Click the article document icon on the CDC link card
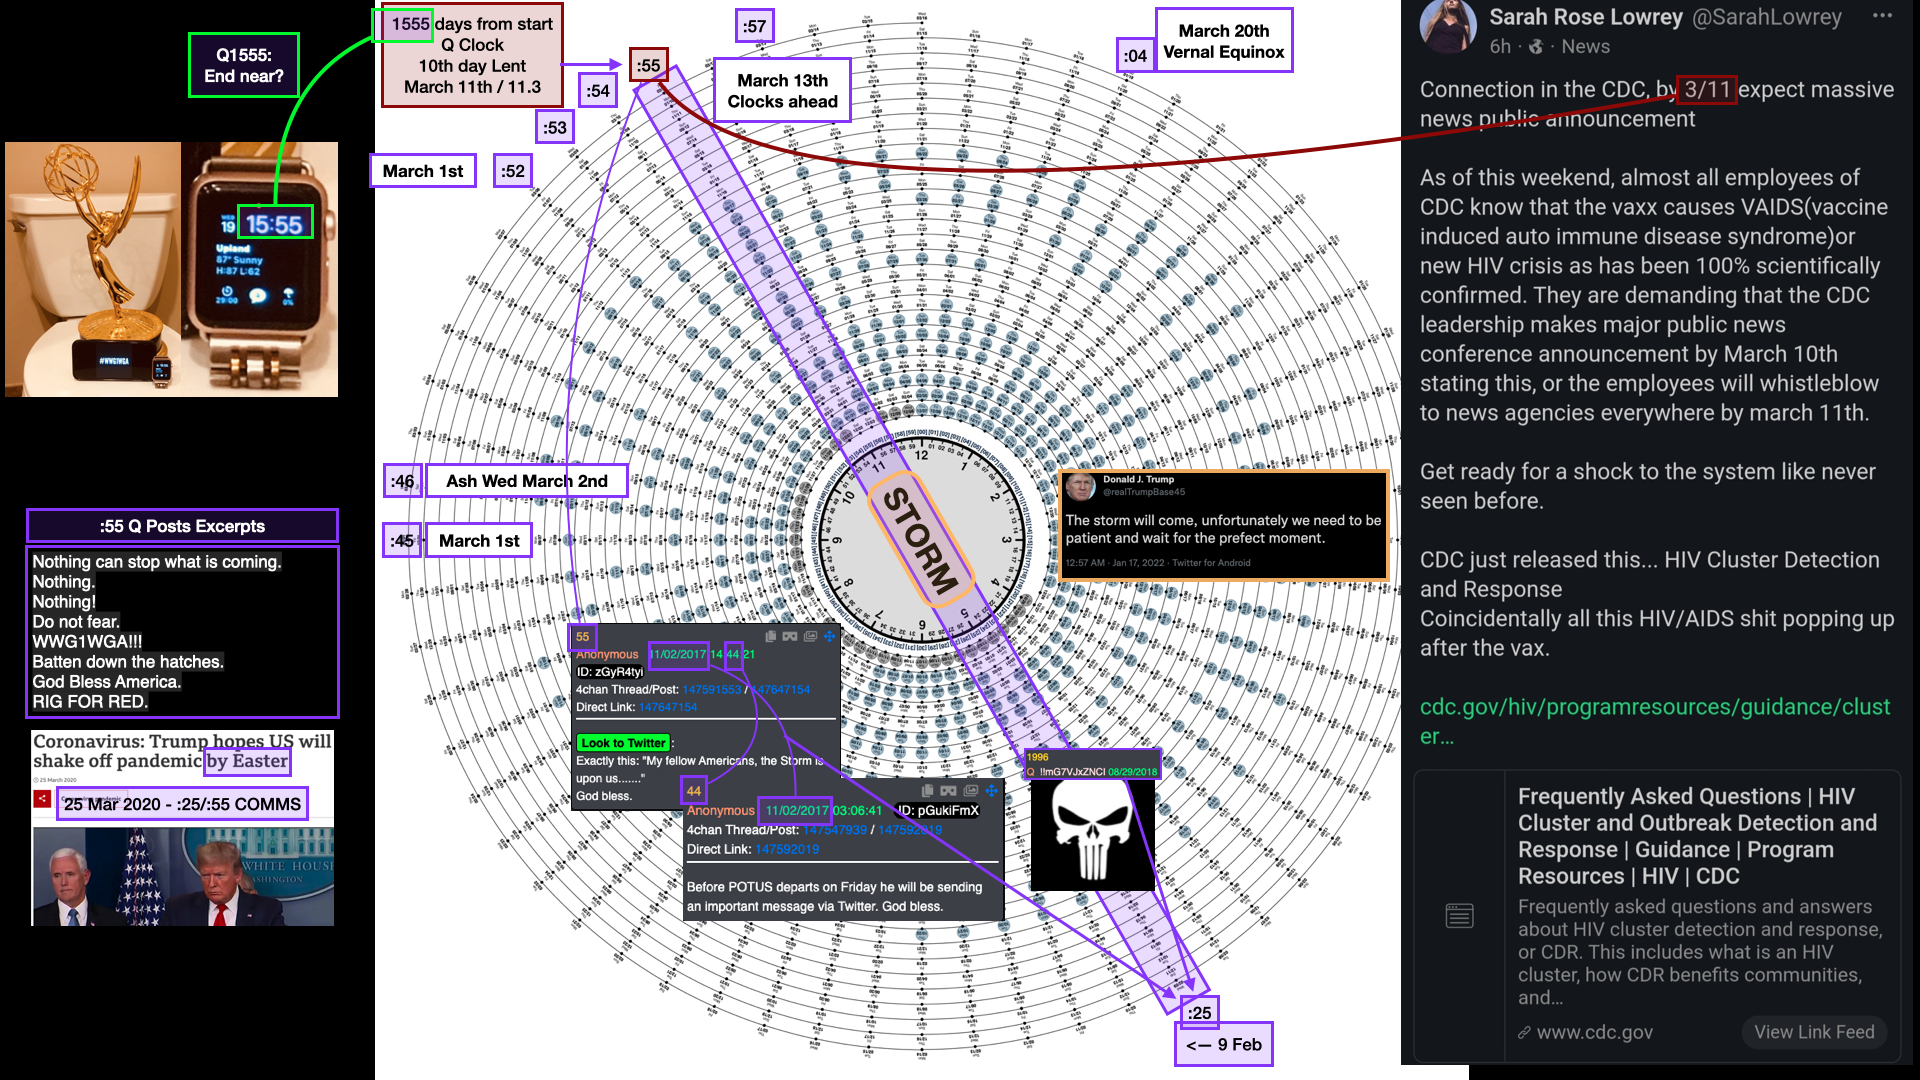The height and width of the screenshot is (1080, 1920). pyautogui.click(x=1460, y=915)
